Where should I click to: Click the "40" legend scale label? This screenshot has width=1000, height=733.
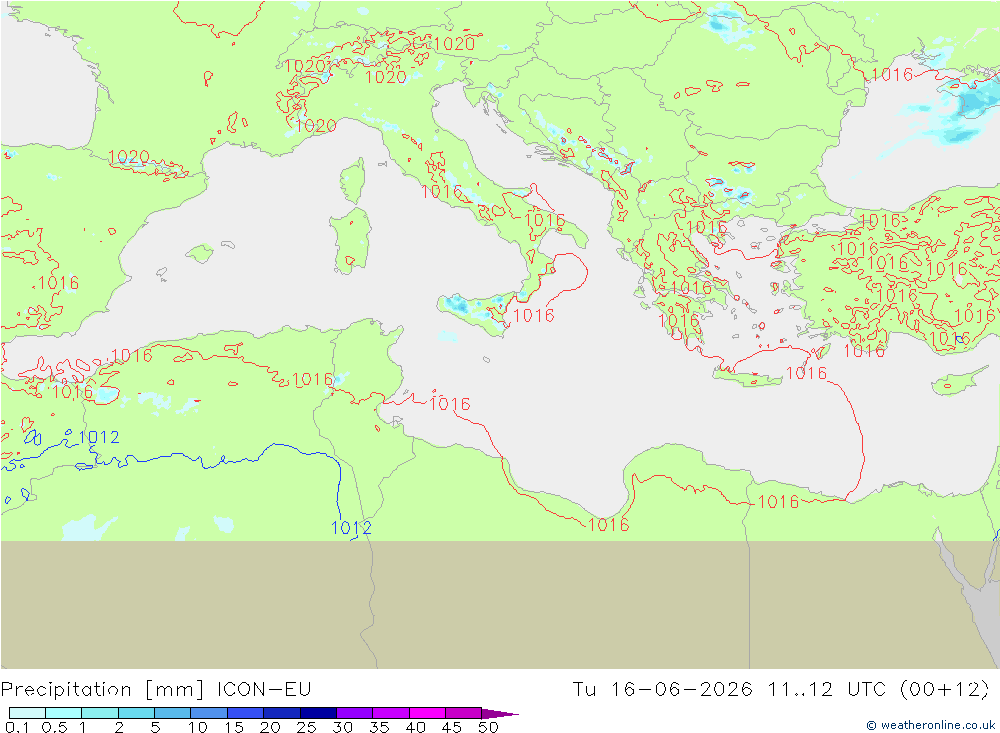click(x=415, y=727)
